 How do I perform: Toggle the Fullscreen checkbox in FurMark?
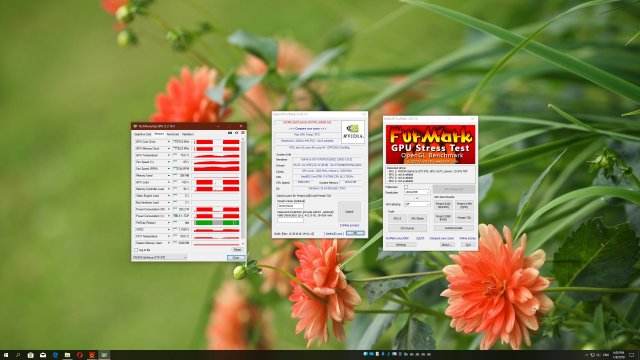406,187
